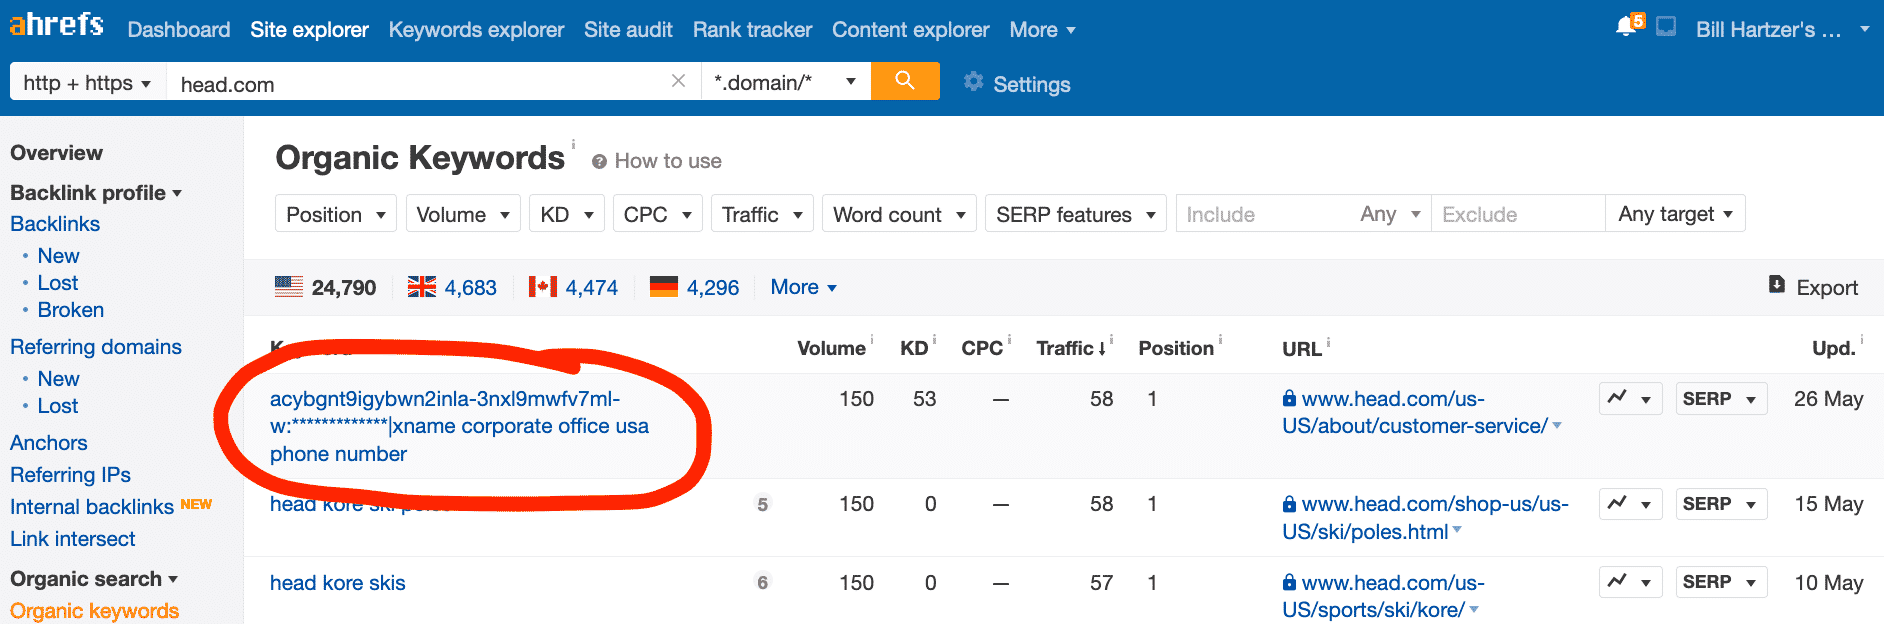Open Rank tracker
The height and width of the screenshot is (624, 1884).
tap(752, 29)
